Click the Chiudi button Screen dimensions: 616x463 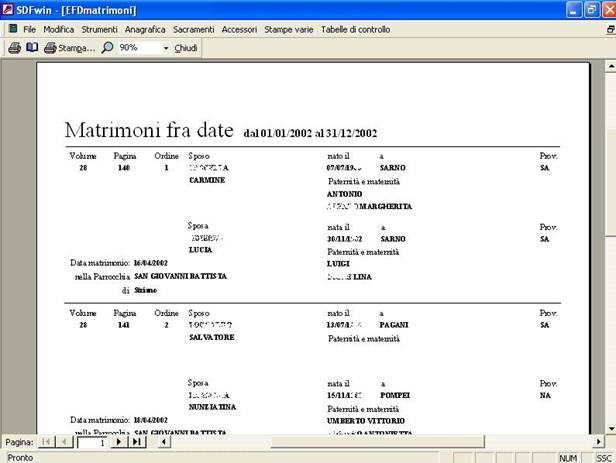(186, 48)
